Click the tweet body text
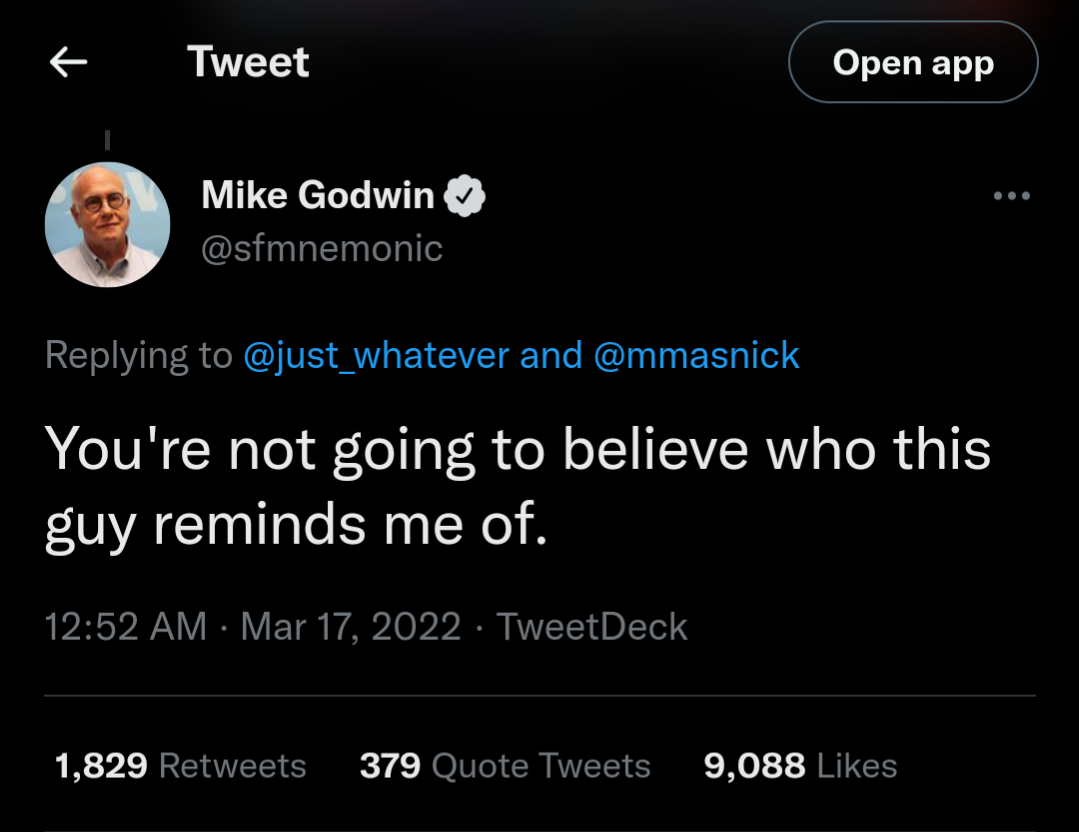The image size is (1079, 832). click(517, 487)
